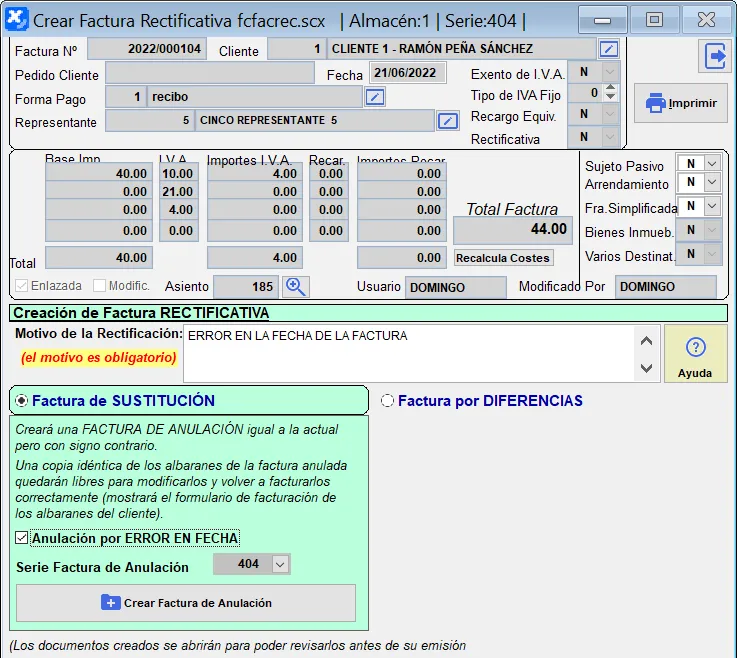Toggle the Enlazada checkbox
737x658 pixels.
(x=21, y=285)
